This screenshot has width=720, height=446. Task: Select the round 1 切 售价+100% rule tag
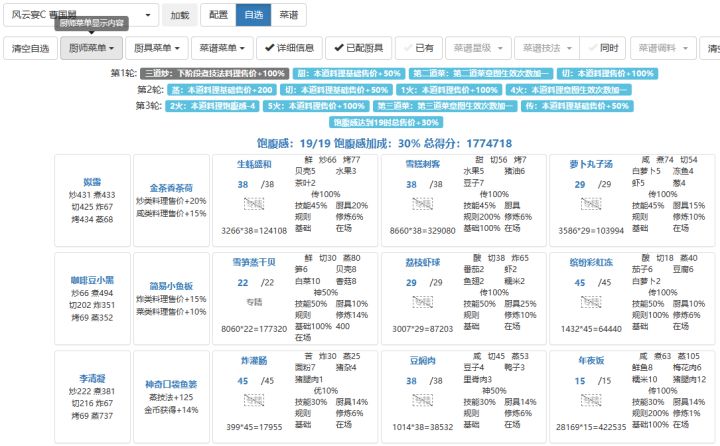pyautogui.click(x=607, y=73)
